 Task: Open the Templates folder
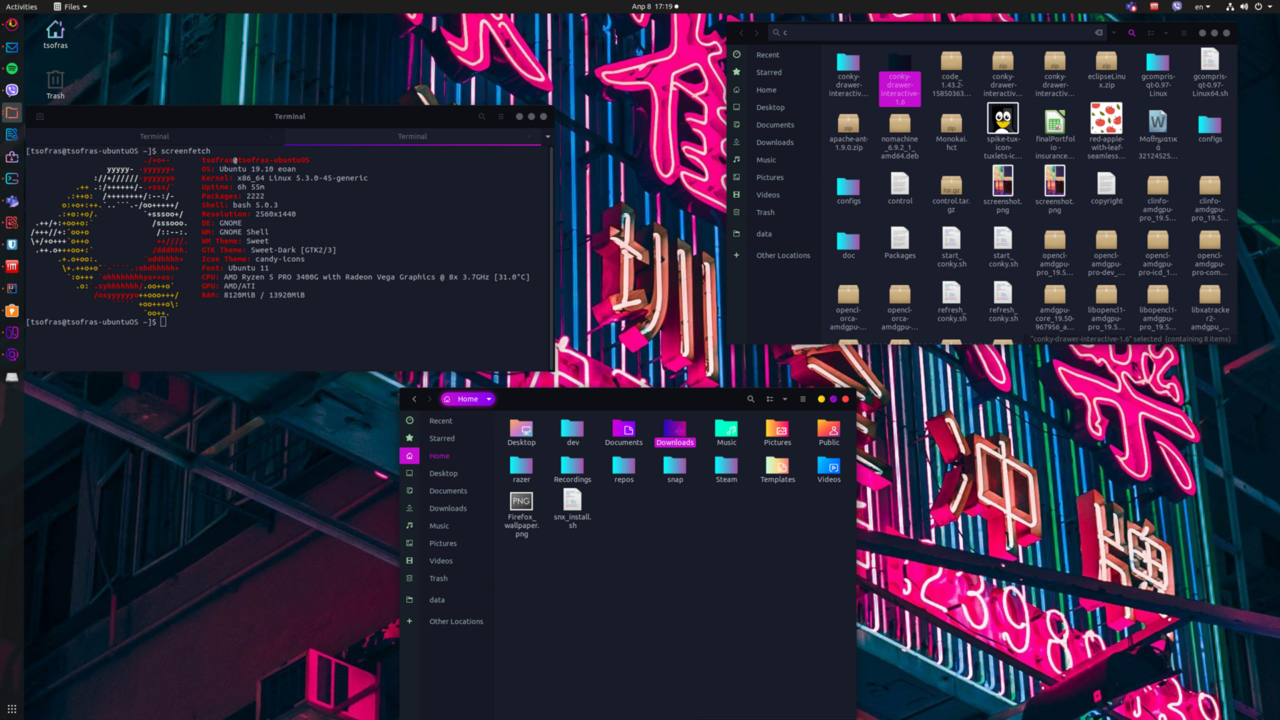(777, 470)
